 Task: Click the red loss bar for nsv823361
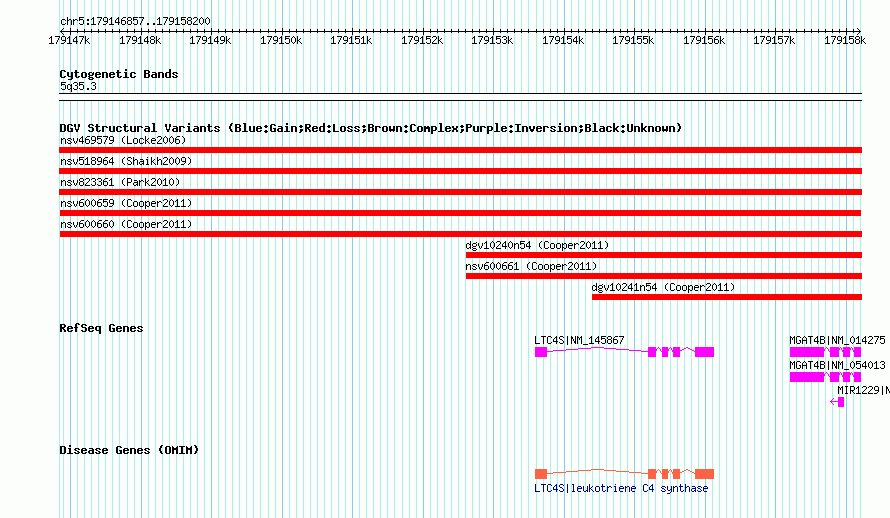pos(460,192)
